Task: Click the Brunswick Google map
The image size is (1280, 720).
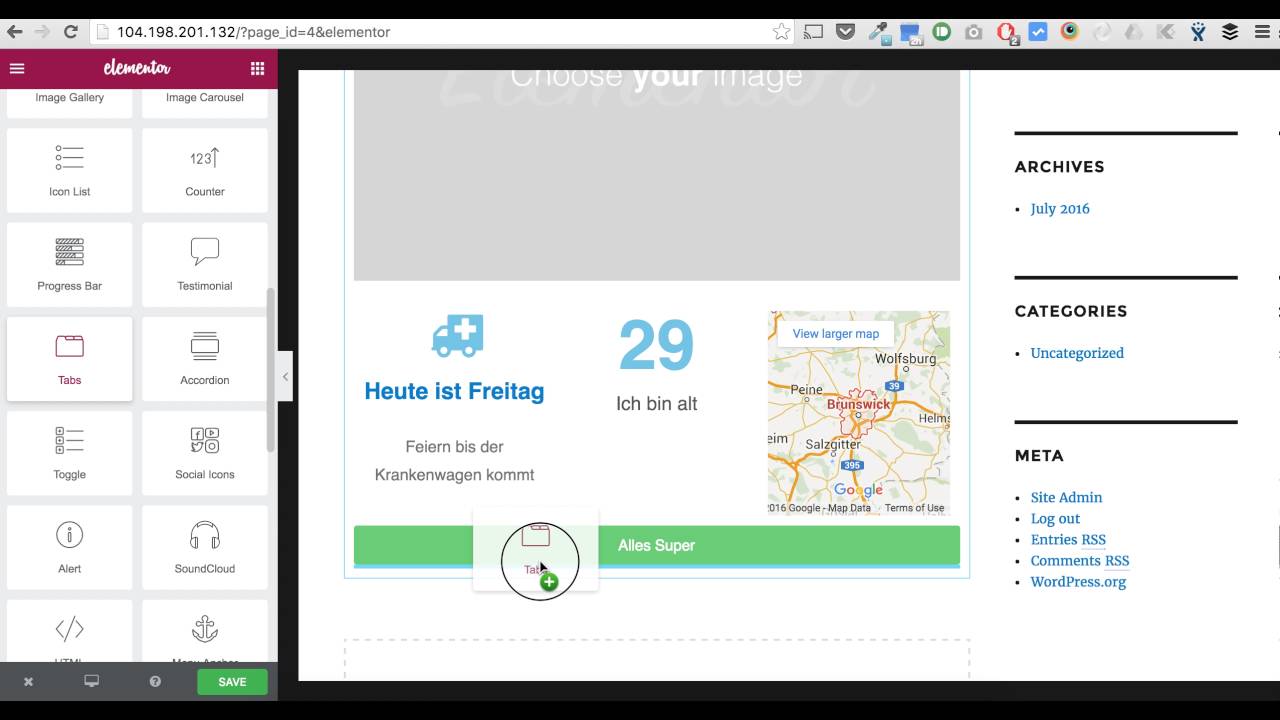Action: click(x=859, y=412)
